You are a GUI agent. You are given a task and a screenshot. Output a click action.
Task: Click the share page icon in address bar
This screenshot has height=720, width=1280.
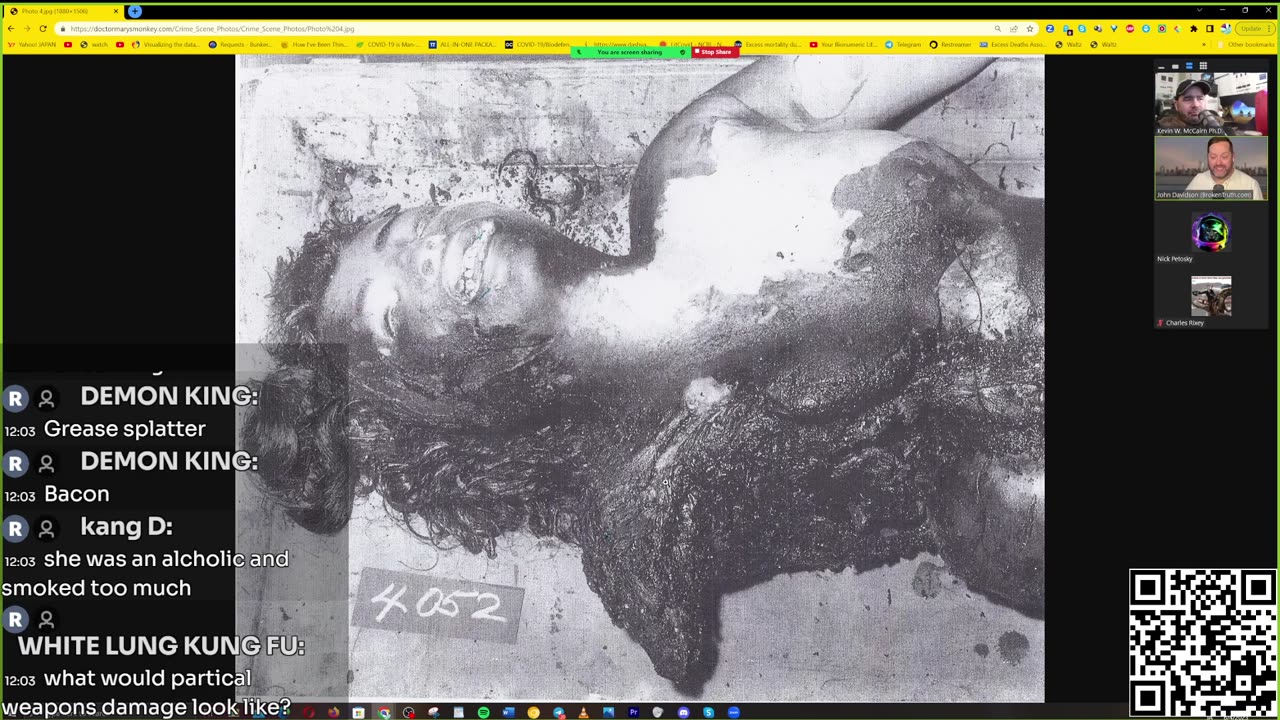point(1013,29)
